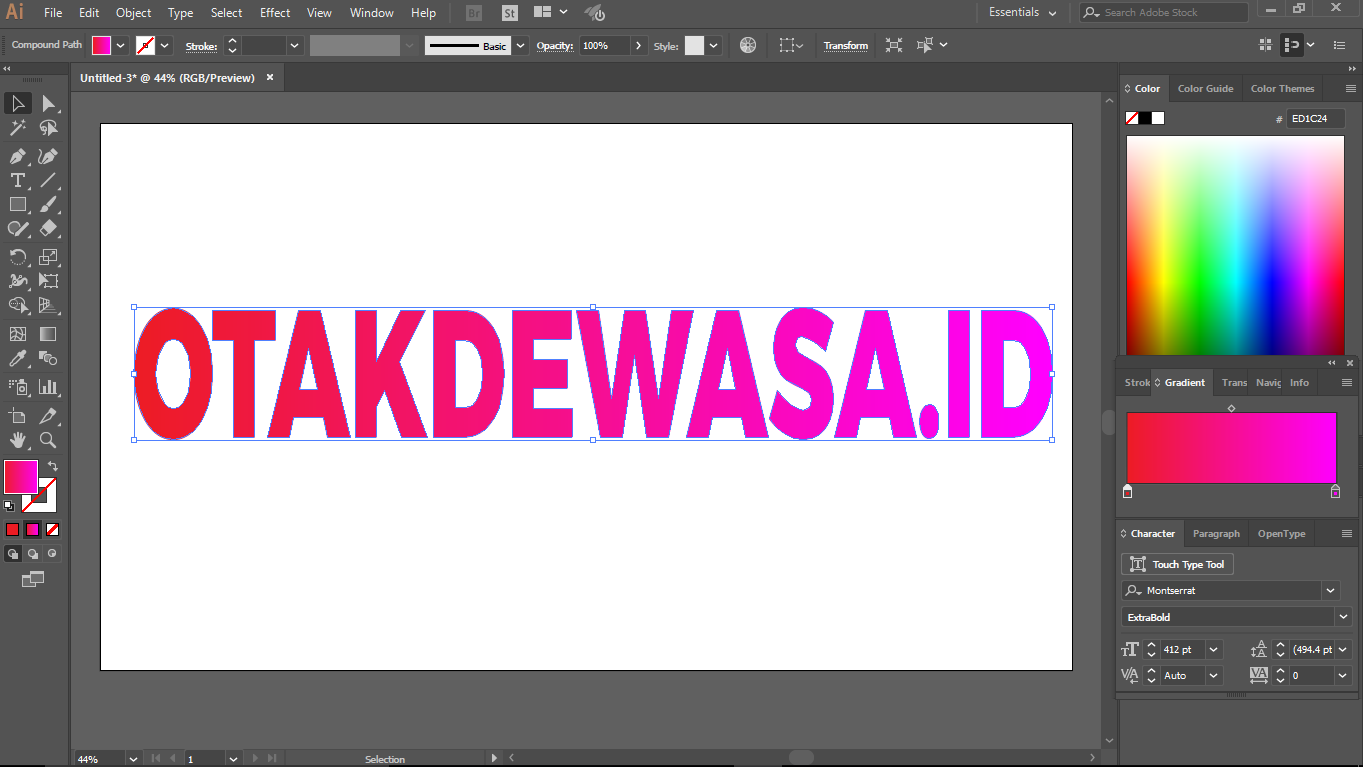This screenshot has height=767, width=1367.
Task: Open zoom level 44% dropdown
Action: tap(134, 759)
